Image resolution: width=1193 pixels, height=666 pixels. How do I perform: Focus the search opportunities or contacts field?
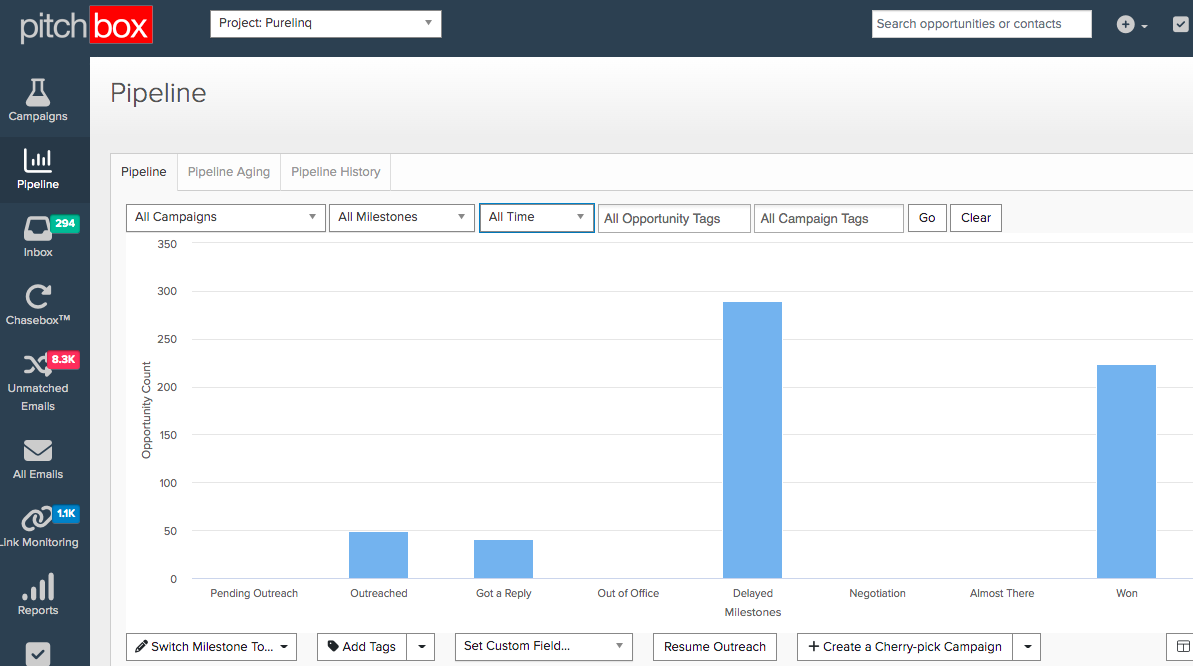coord(981,24)
